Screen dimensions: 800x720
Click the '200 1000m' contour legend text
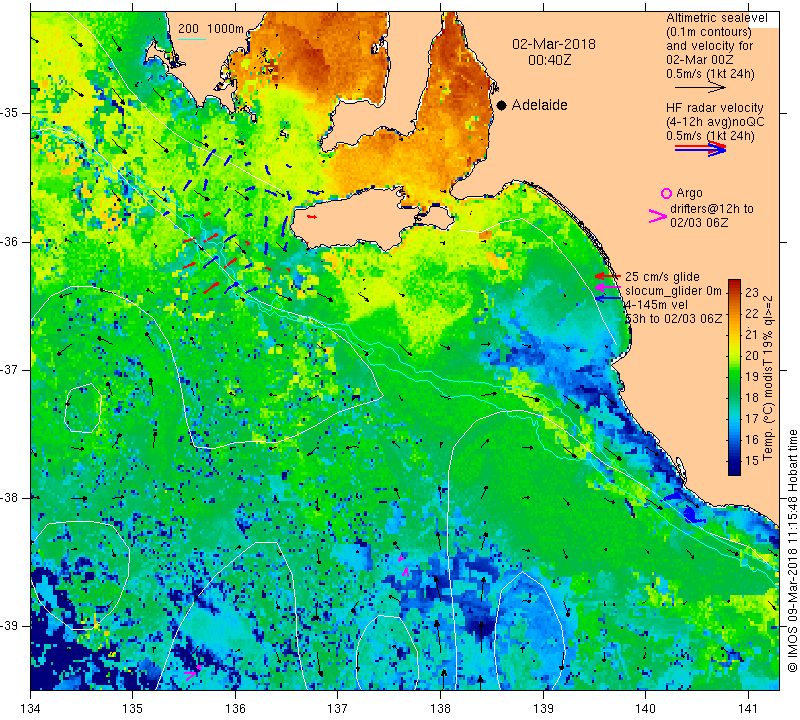pyautogui.click(x=211, y=29)
